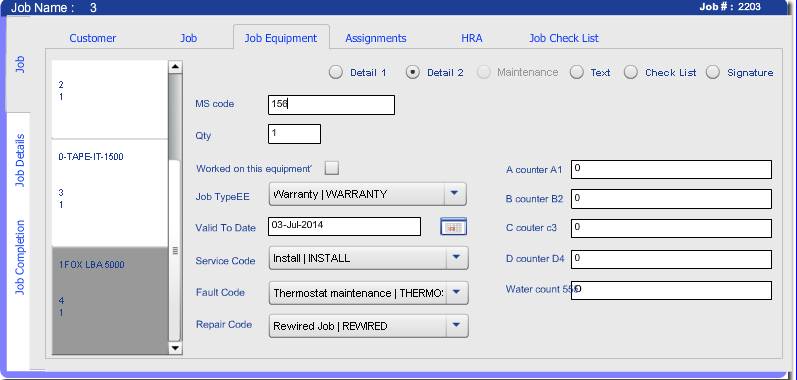Select the Text radio button
797x380 pixels.
(x=577, y=73)
